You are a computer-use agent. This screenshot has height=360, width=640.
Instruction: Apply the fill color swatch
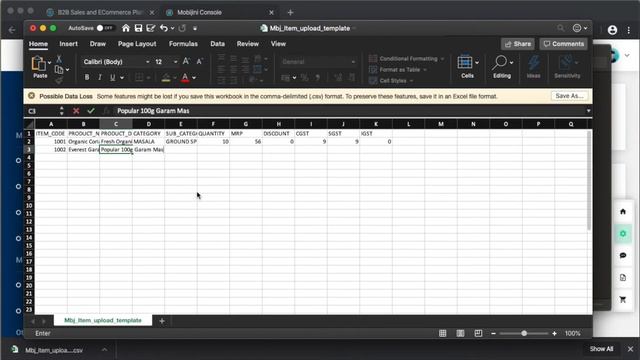(165, 78)
